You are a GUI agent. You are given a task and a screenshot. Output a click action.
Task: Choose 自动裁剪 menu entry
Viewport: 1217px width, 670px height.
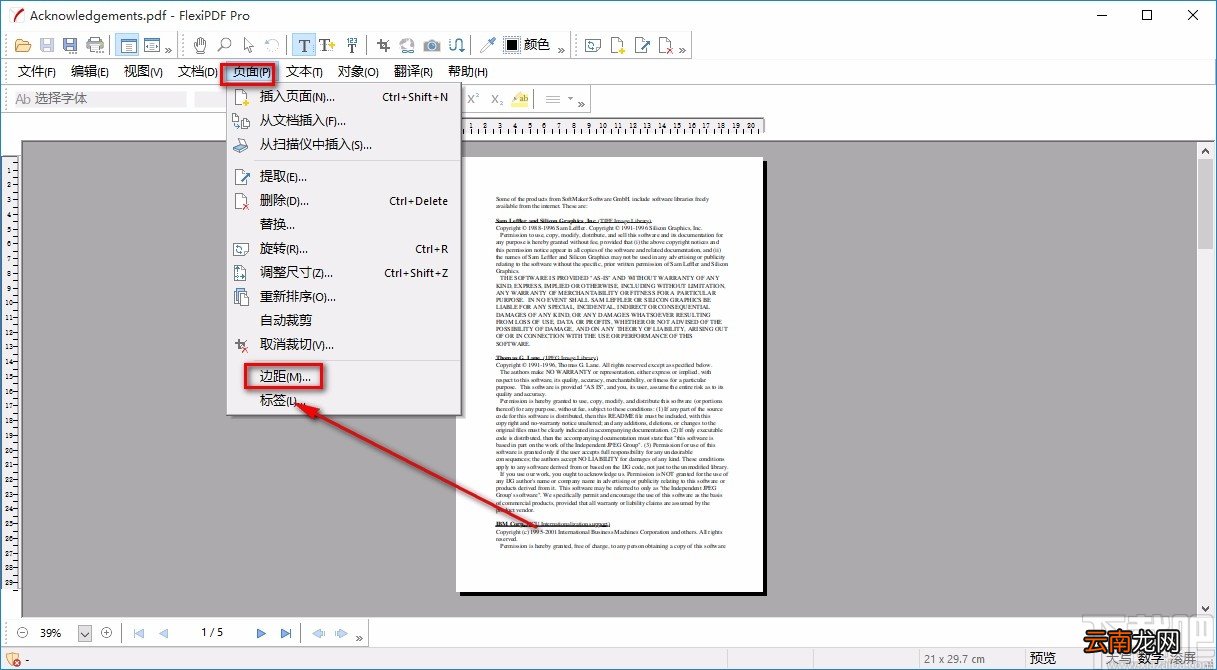coord(343,321)
